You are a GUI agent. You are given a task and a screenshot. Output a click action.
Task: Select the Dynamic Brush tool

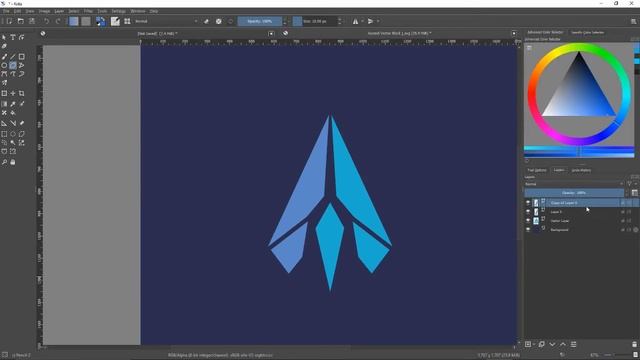click(22, 74)
